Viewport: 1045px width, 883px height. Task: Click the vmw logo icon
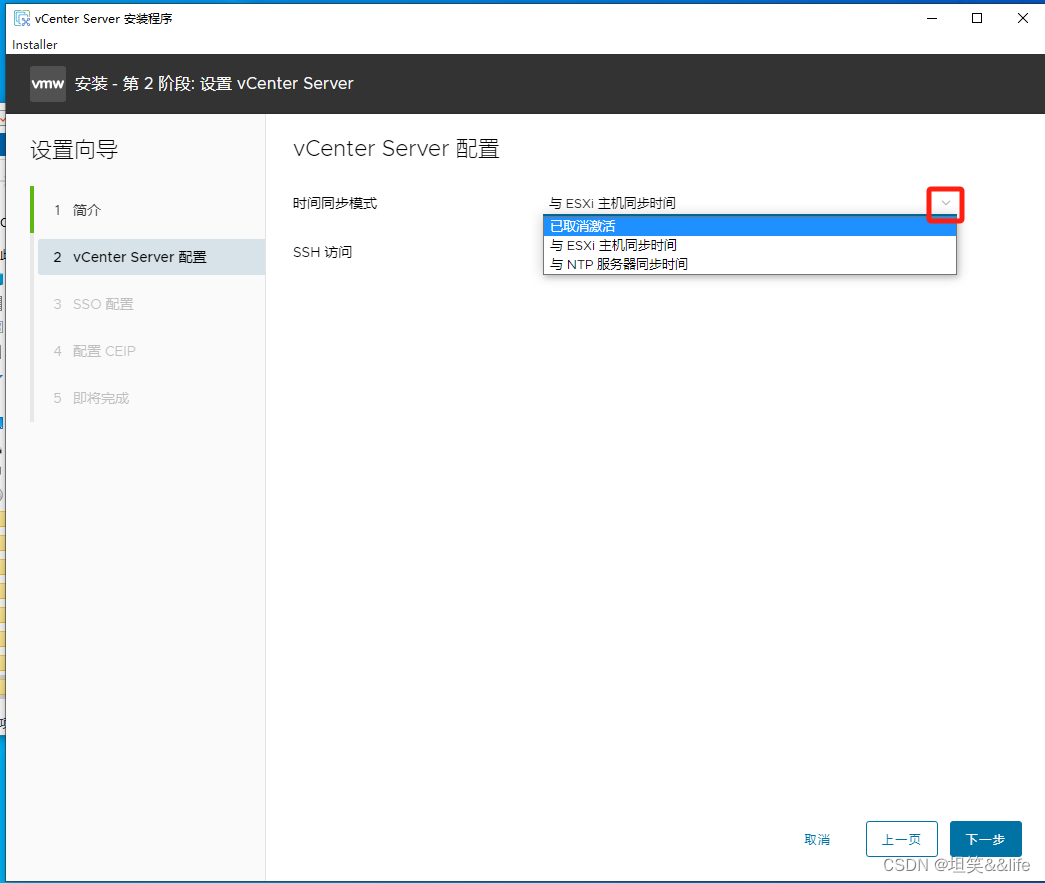(x=48, y=84)
